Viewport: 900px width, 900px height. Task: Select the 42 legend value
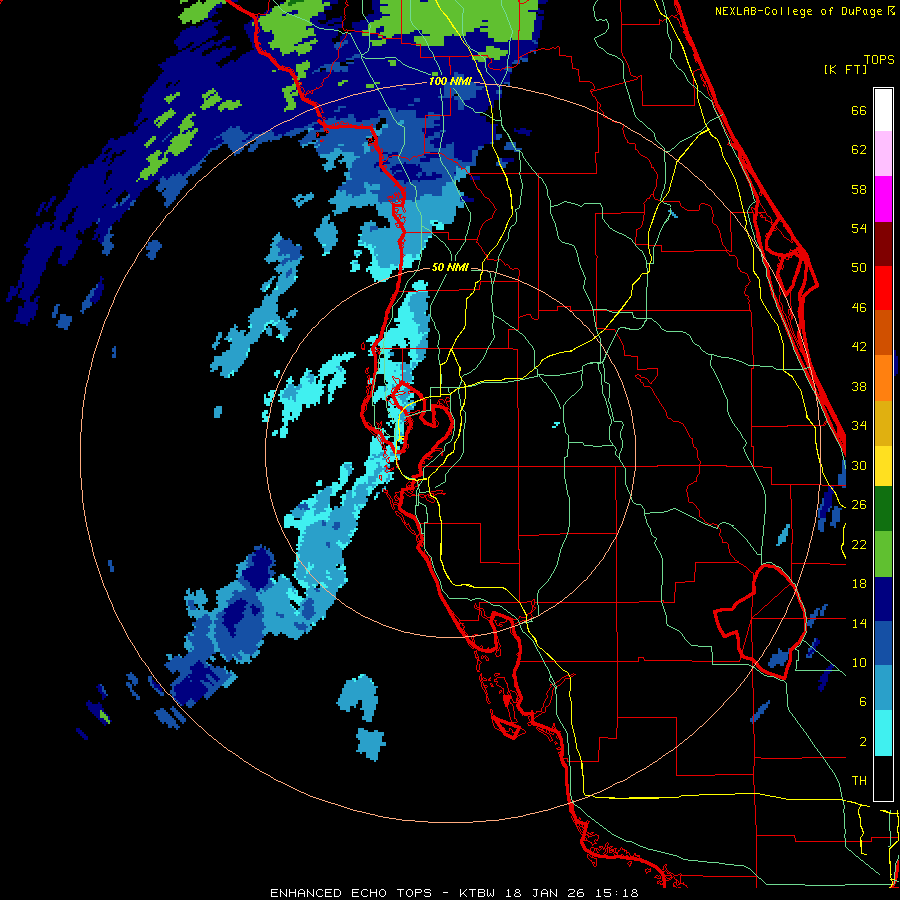tap(859, 347)
